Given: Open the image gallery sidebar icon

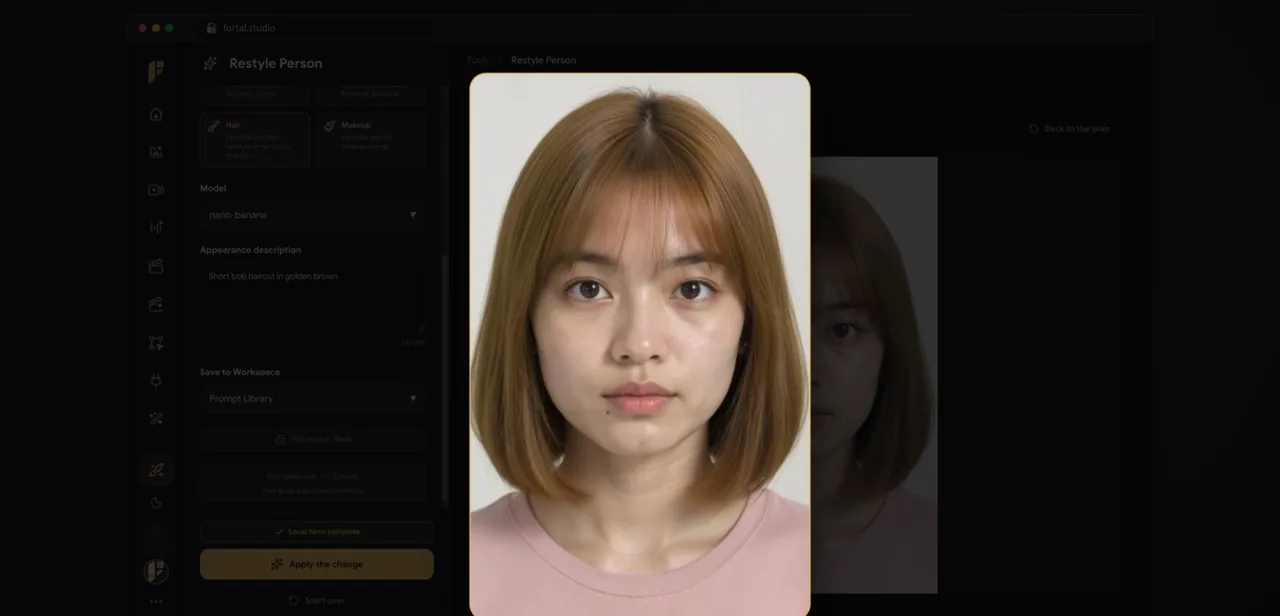Looking at the screenshot, I should (x=156, y=152).
